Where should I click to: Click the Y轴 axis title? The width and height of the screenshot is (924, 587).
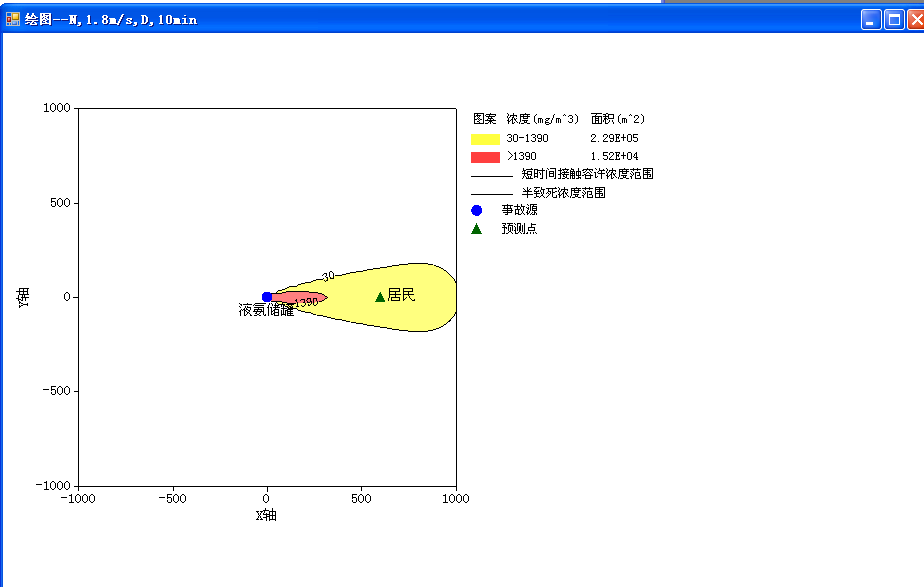pyautogui.click(x=23, y=298)
